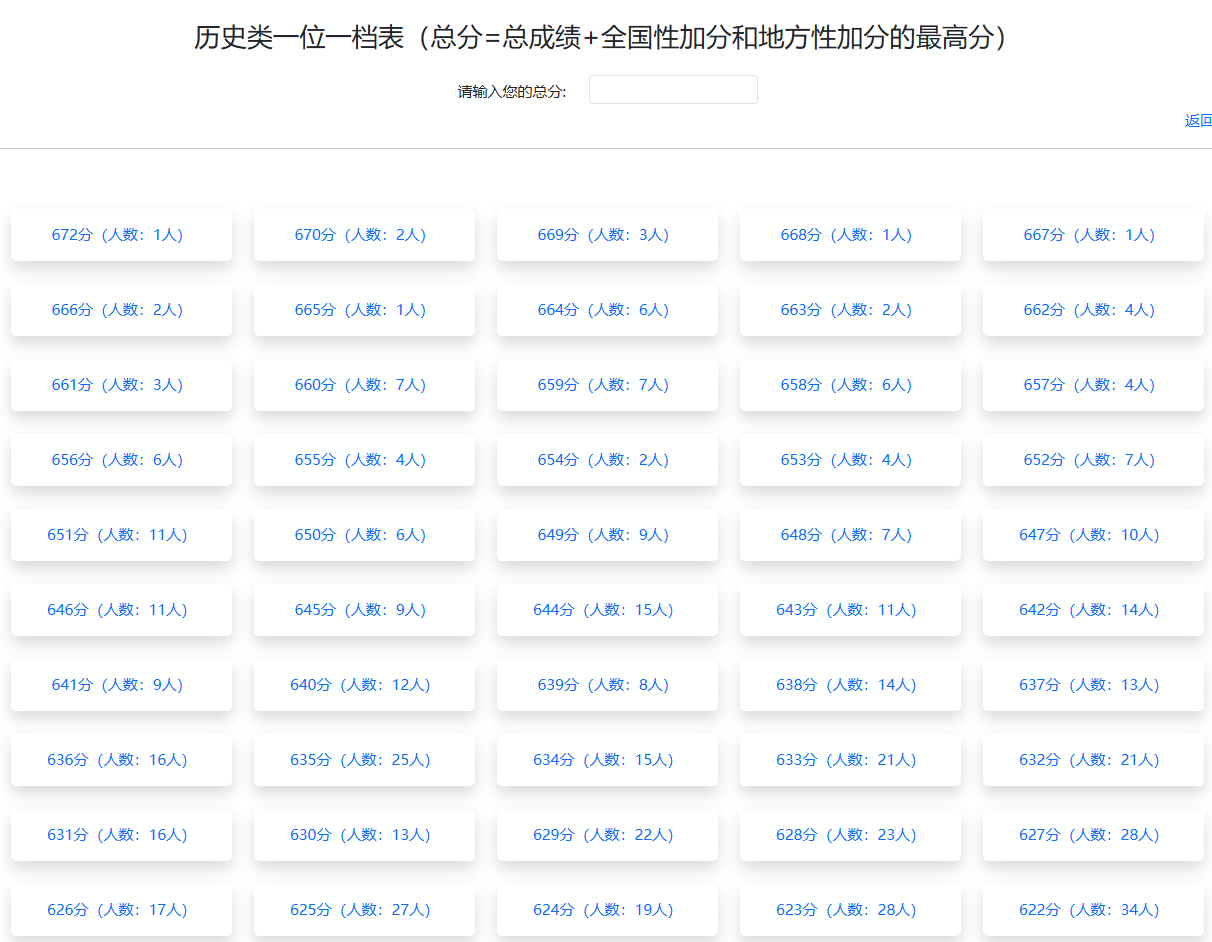Screen dimensions: 1212x942
Task: Open the 644分 (15人) card
Action: [x=607, y=610]
